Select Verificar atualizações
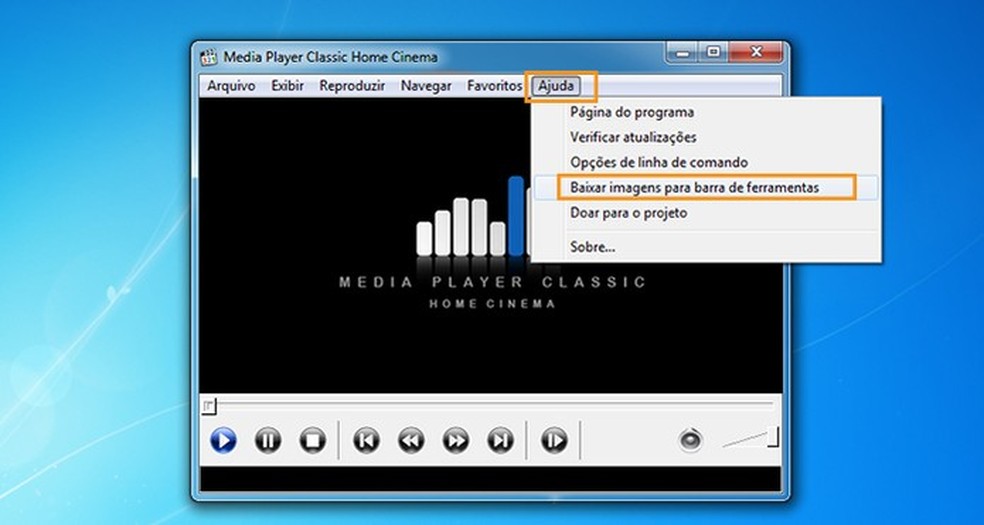The width and height of the screenshot is (984, 525). pos(706,137)
